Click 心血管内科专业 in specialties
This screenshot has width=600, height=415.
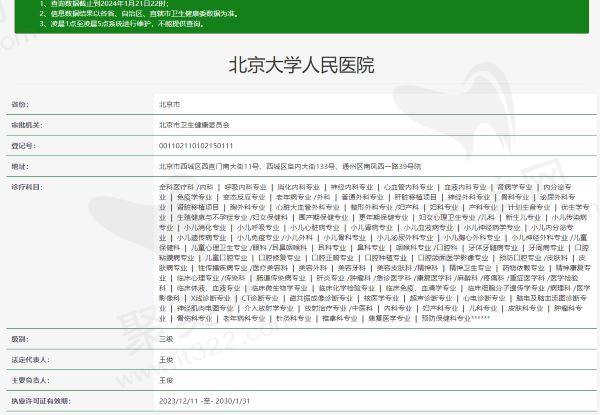(408, 187)
